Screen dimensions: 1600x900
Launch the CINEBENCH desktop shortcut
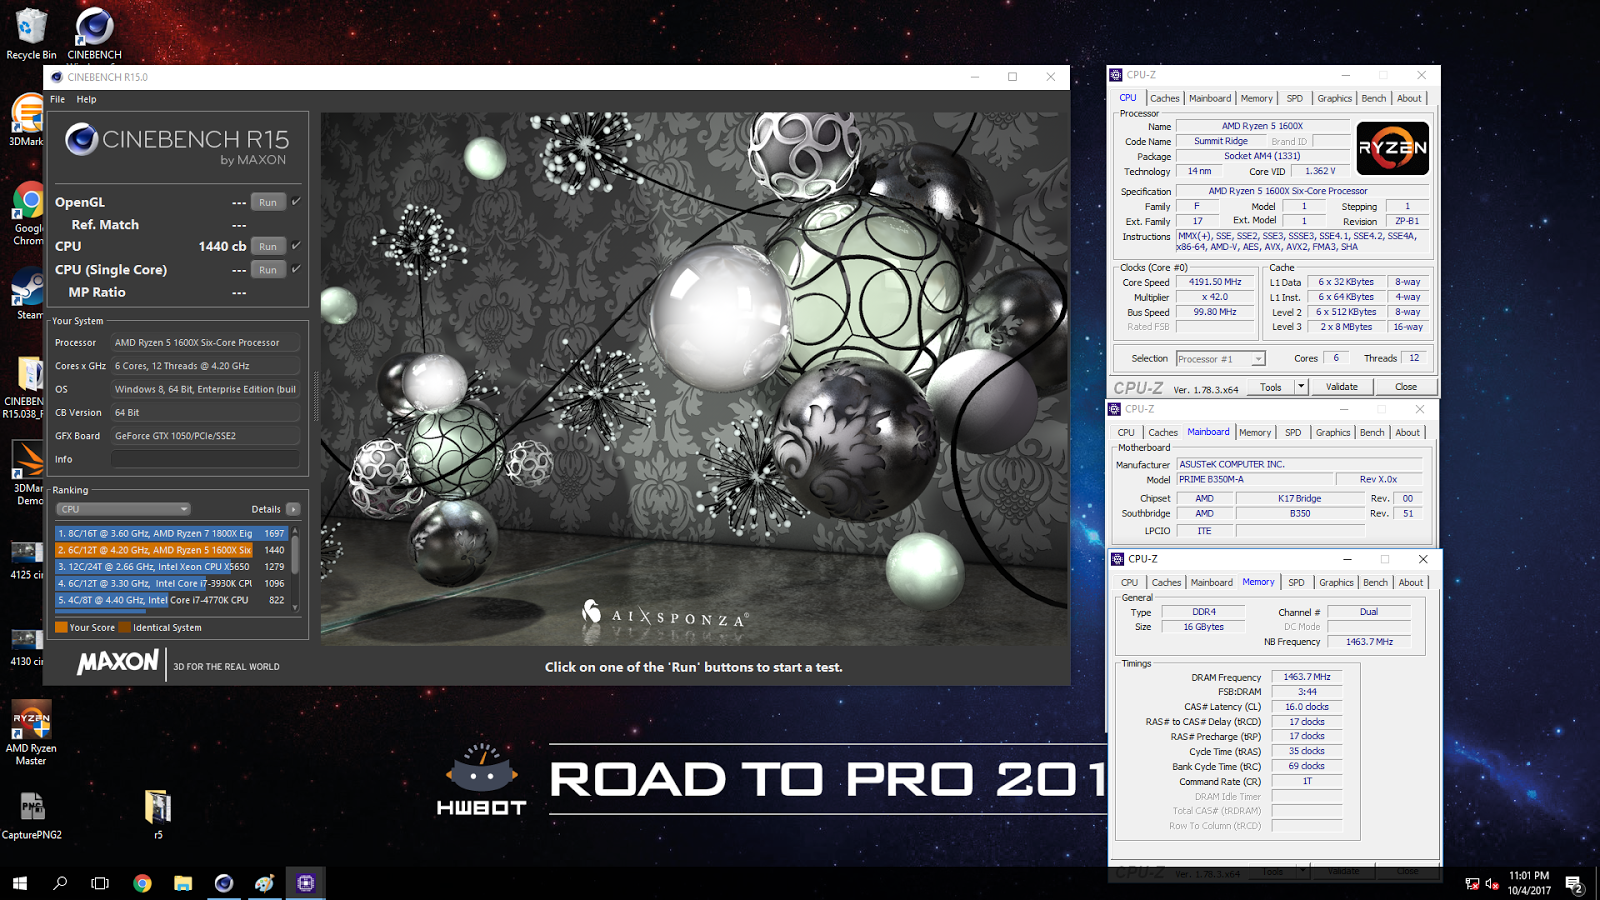(95, 33)
